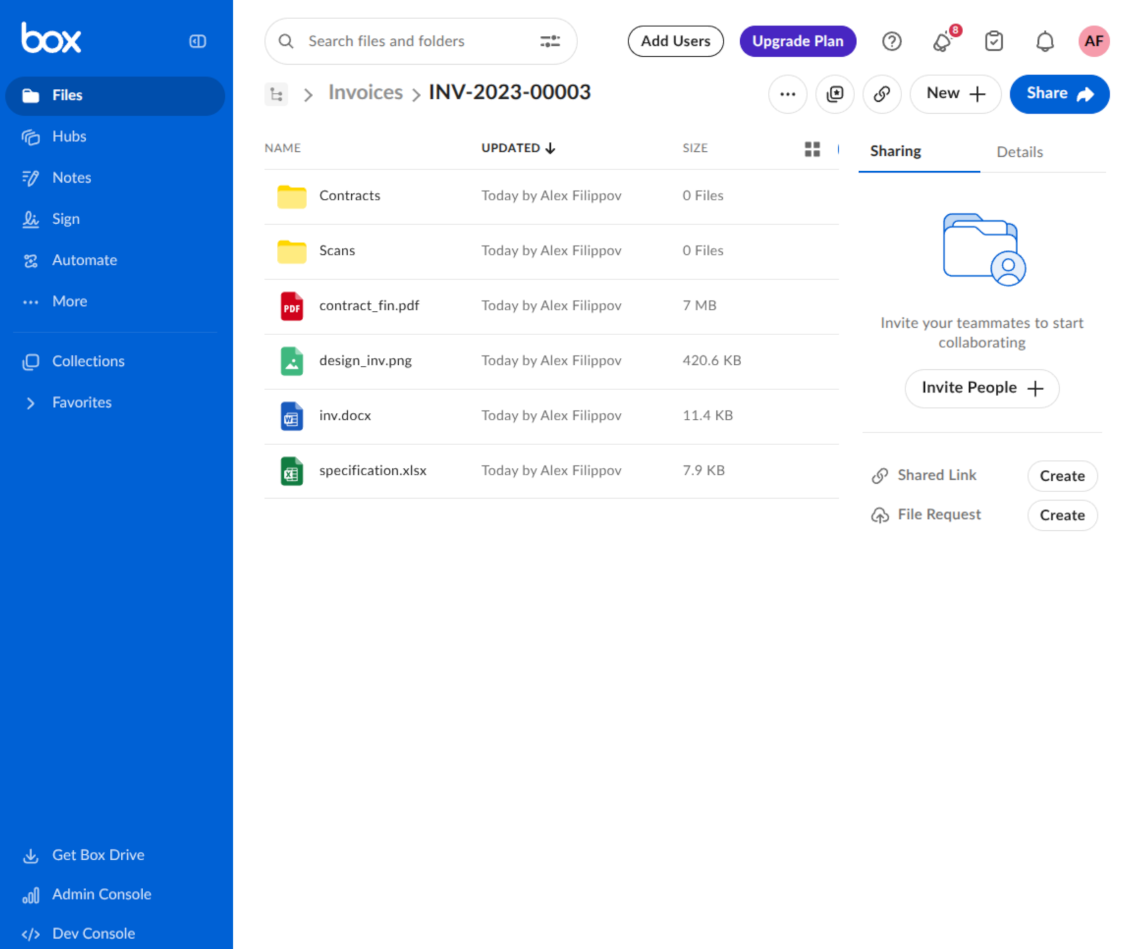Open the New dropdown button
The width and height of the screenshot is (1130, 949).
pyautogui.click(x=956, y=94)
